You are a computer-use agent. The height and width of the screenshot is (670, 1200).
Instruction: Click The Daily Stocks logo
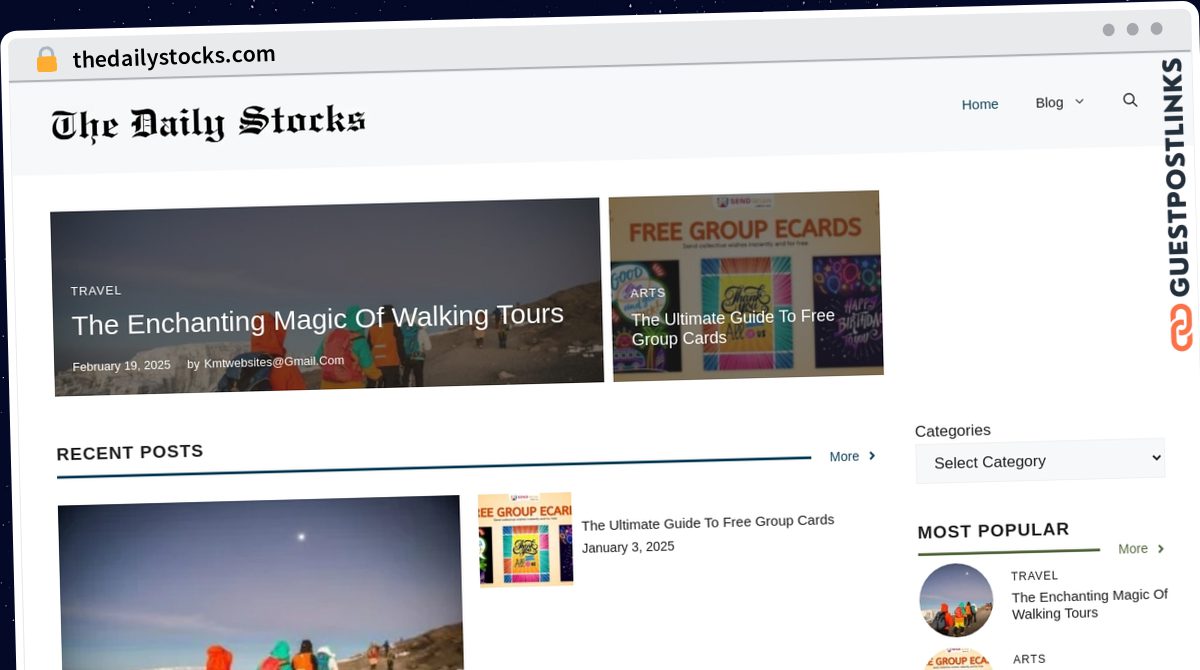coord(208,123)
